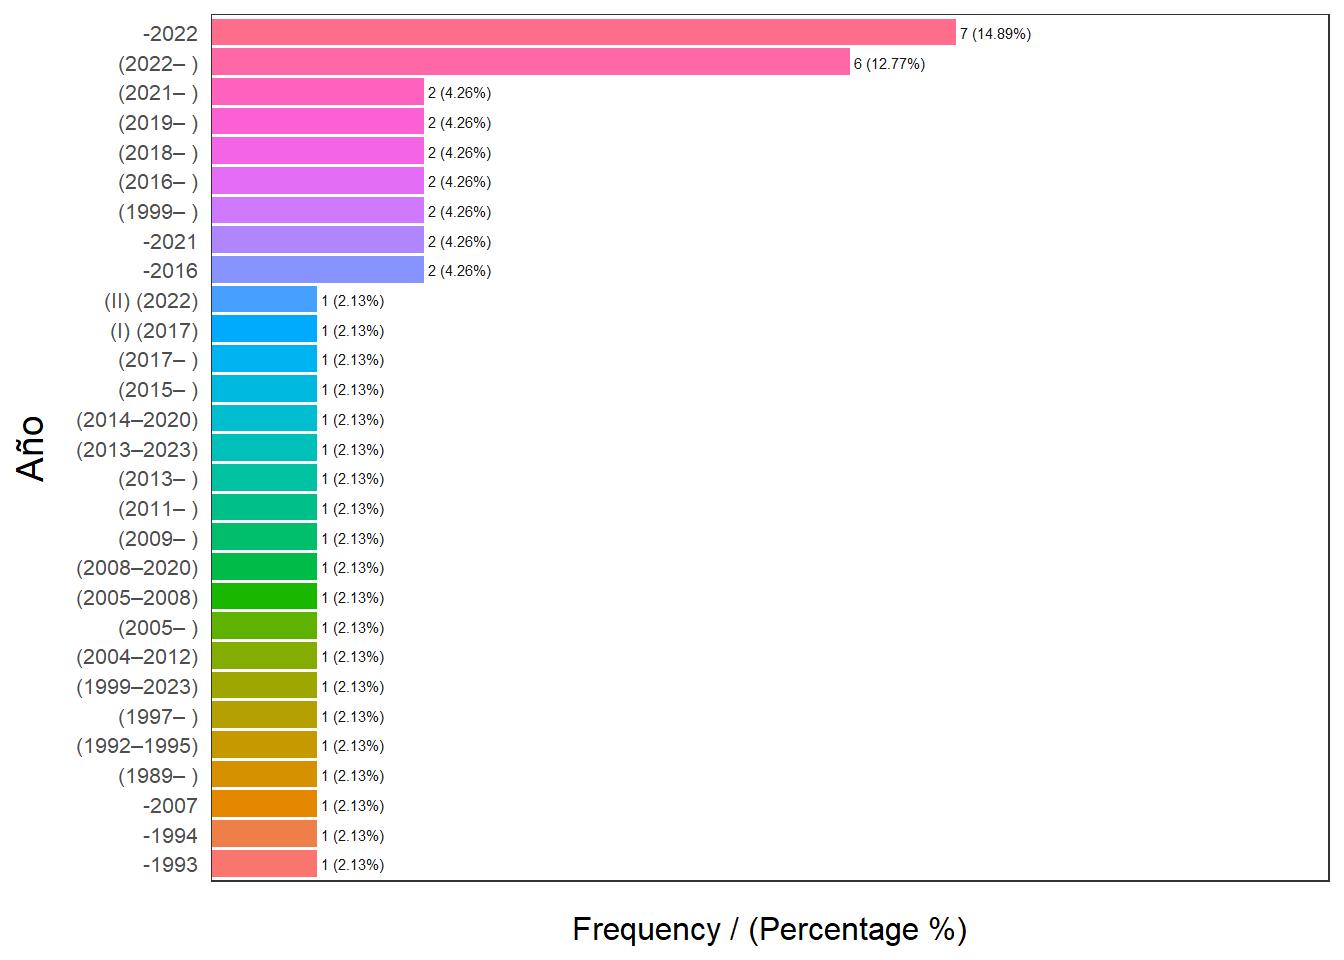Click the "Frequency / (Percentage %)" axis title
This screenshot has height=960, width=1344.
(x=769, y=929)
